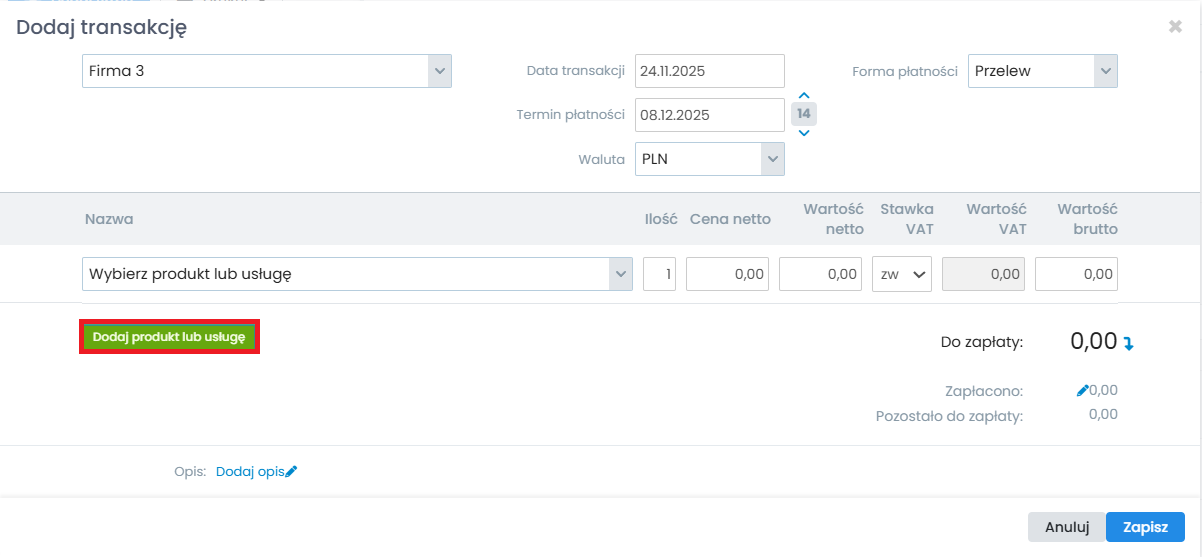Click the pencil icon next to Zapłacono
Viewport: 1202px width, 557px height.
(x=1082, y=391)
